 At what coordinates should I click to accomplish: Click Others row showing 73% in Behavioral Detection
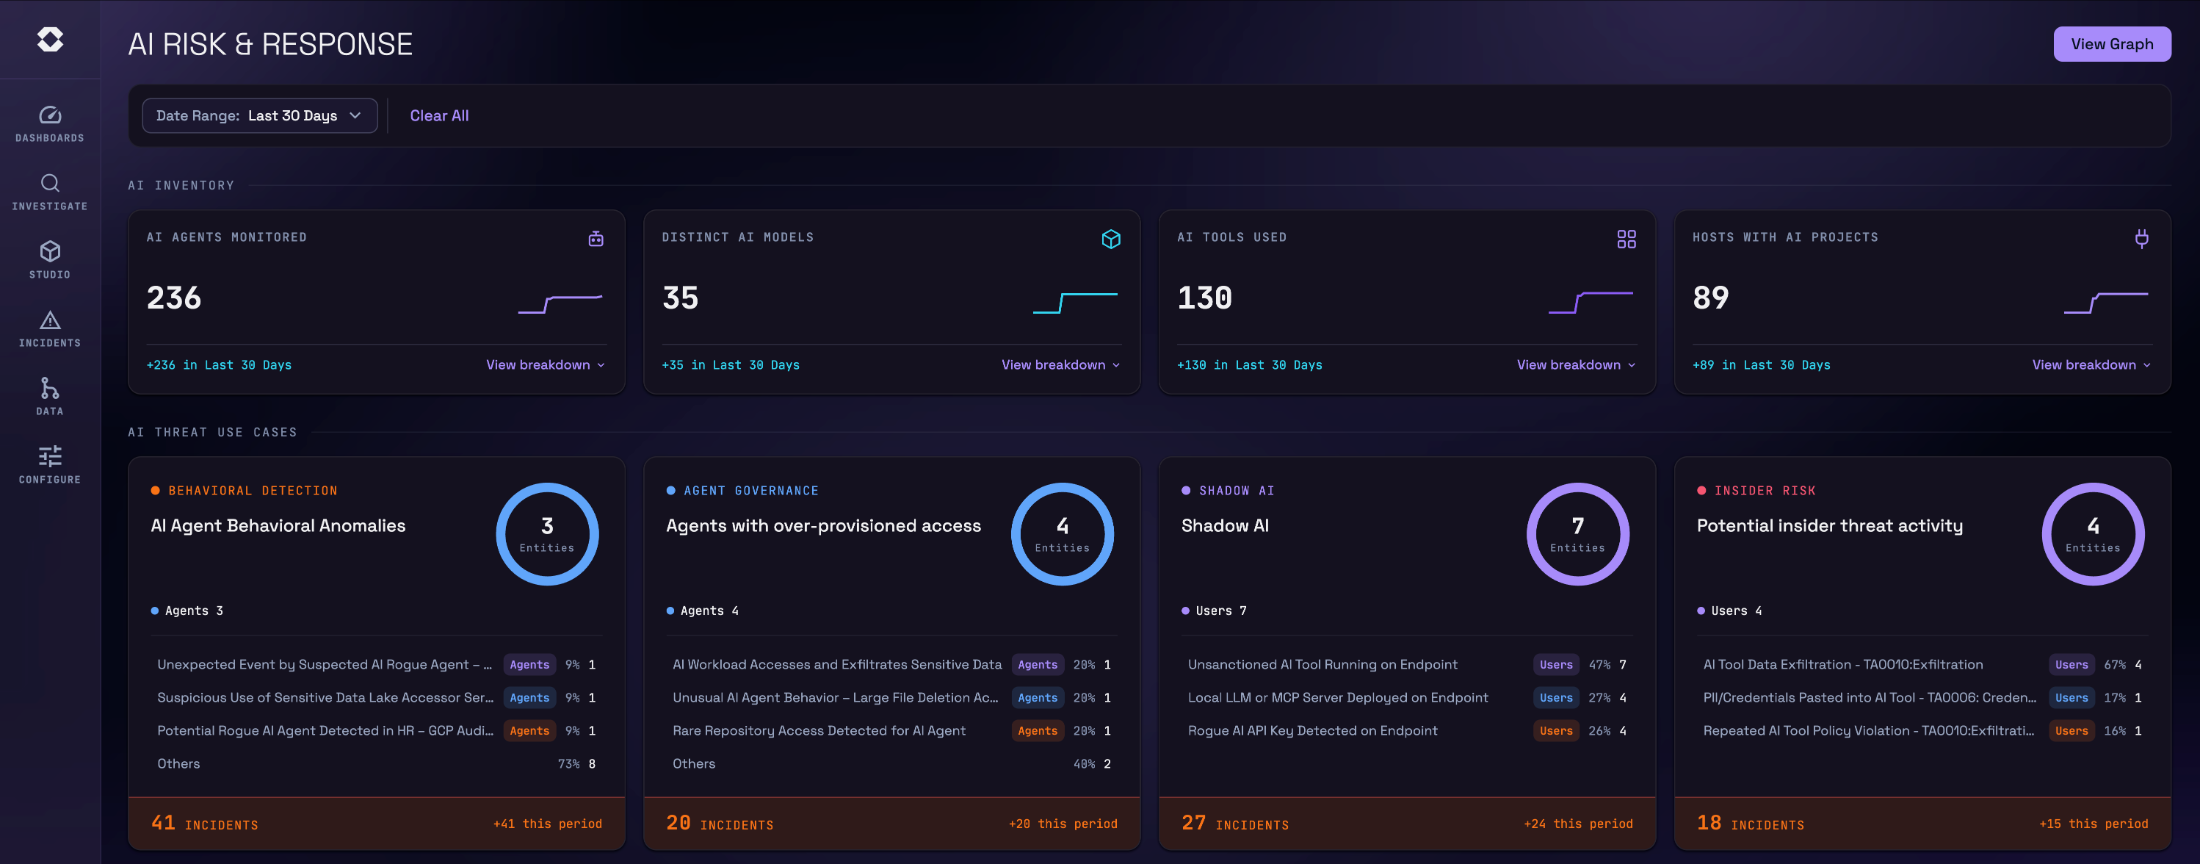point(377,764)
